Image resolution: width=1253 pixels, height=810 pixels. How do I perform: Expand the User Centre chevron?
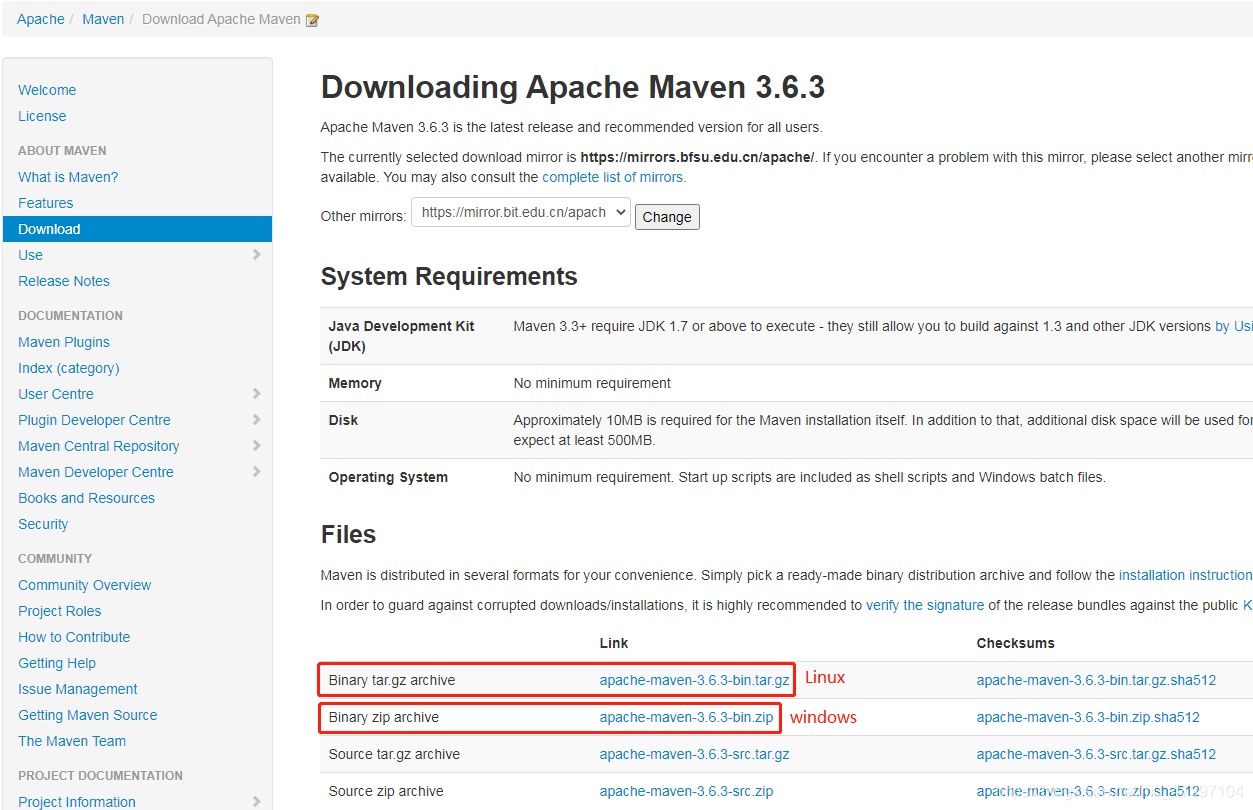pyautogui.click(x=257, y=394)
